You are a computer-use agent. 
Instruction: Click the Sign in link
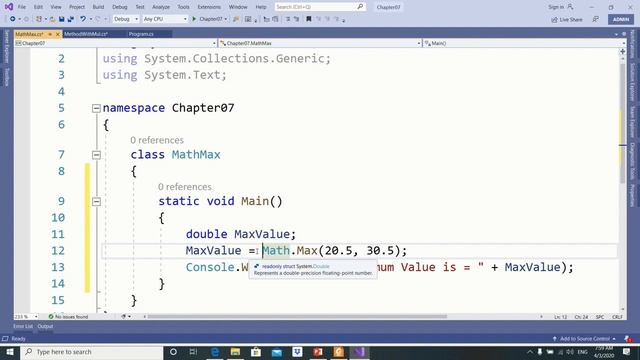pos(560,7)
